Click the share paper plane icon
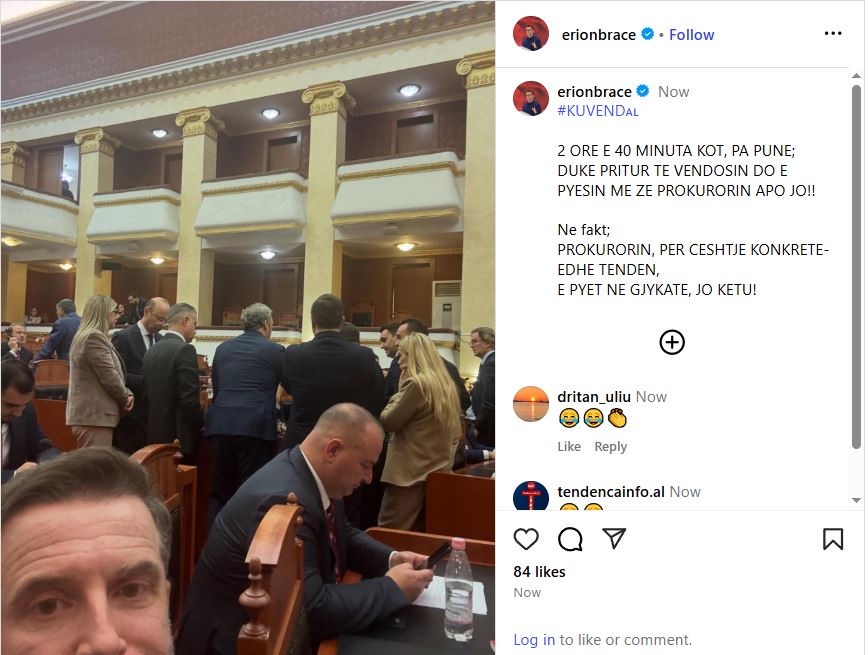Screen dimensions: 868x655 (x=613, y=538)
